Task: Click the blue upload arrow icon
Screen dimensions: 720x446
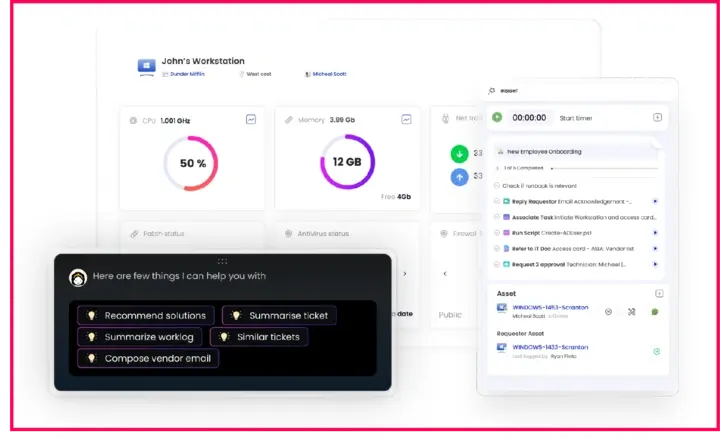Action: (459, 177)
